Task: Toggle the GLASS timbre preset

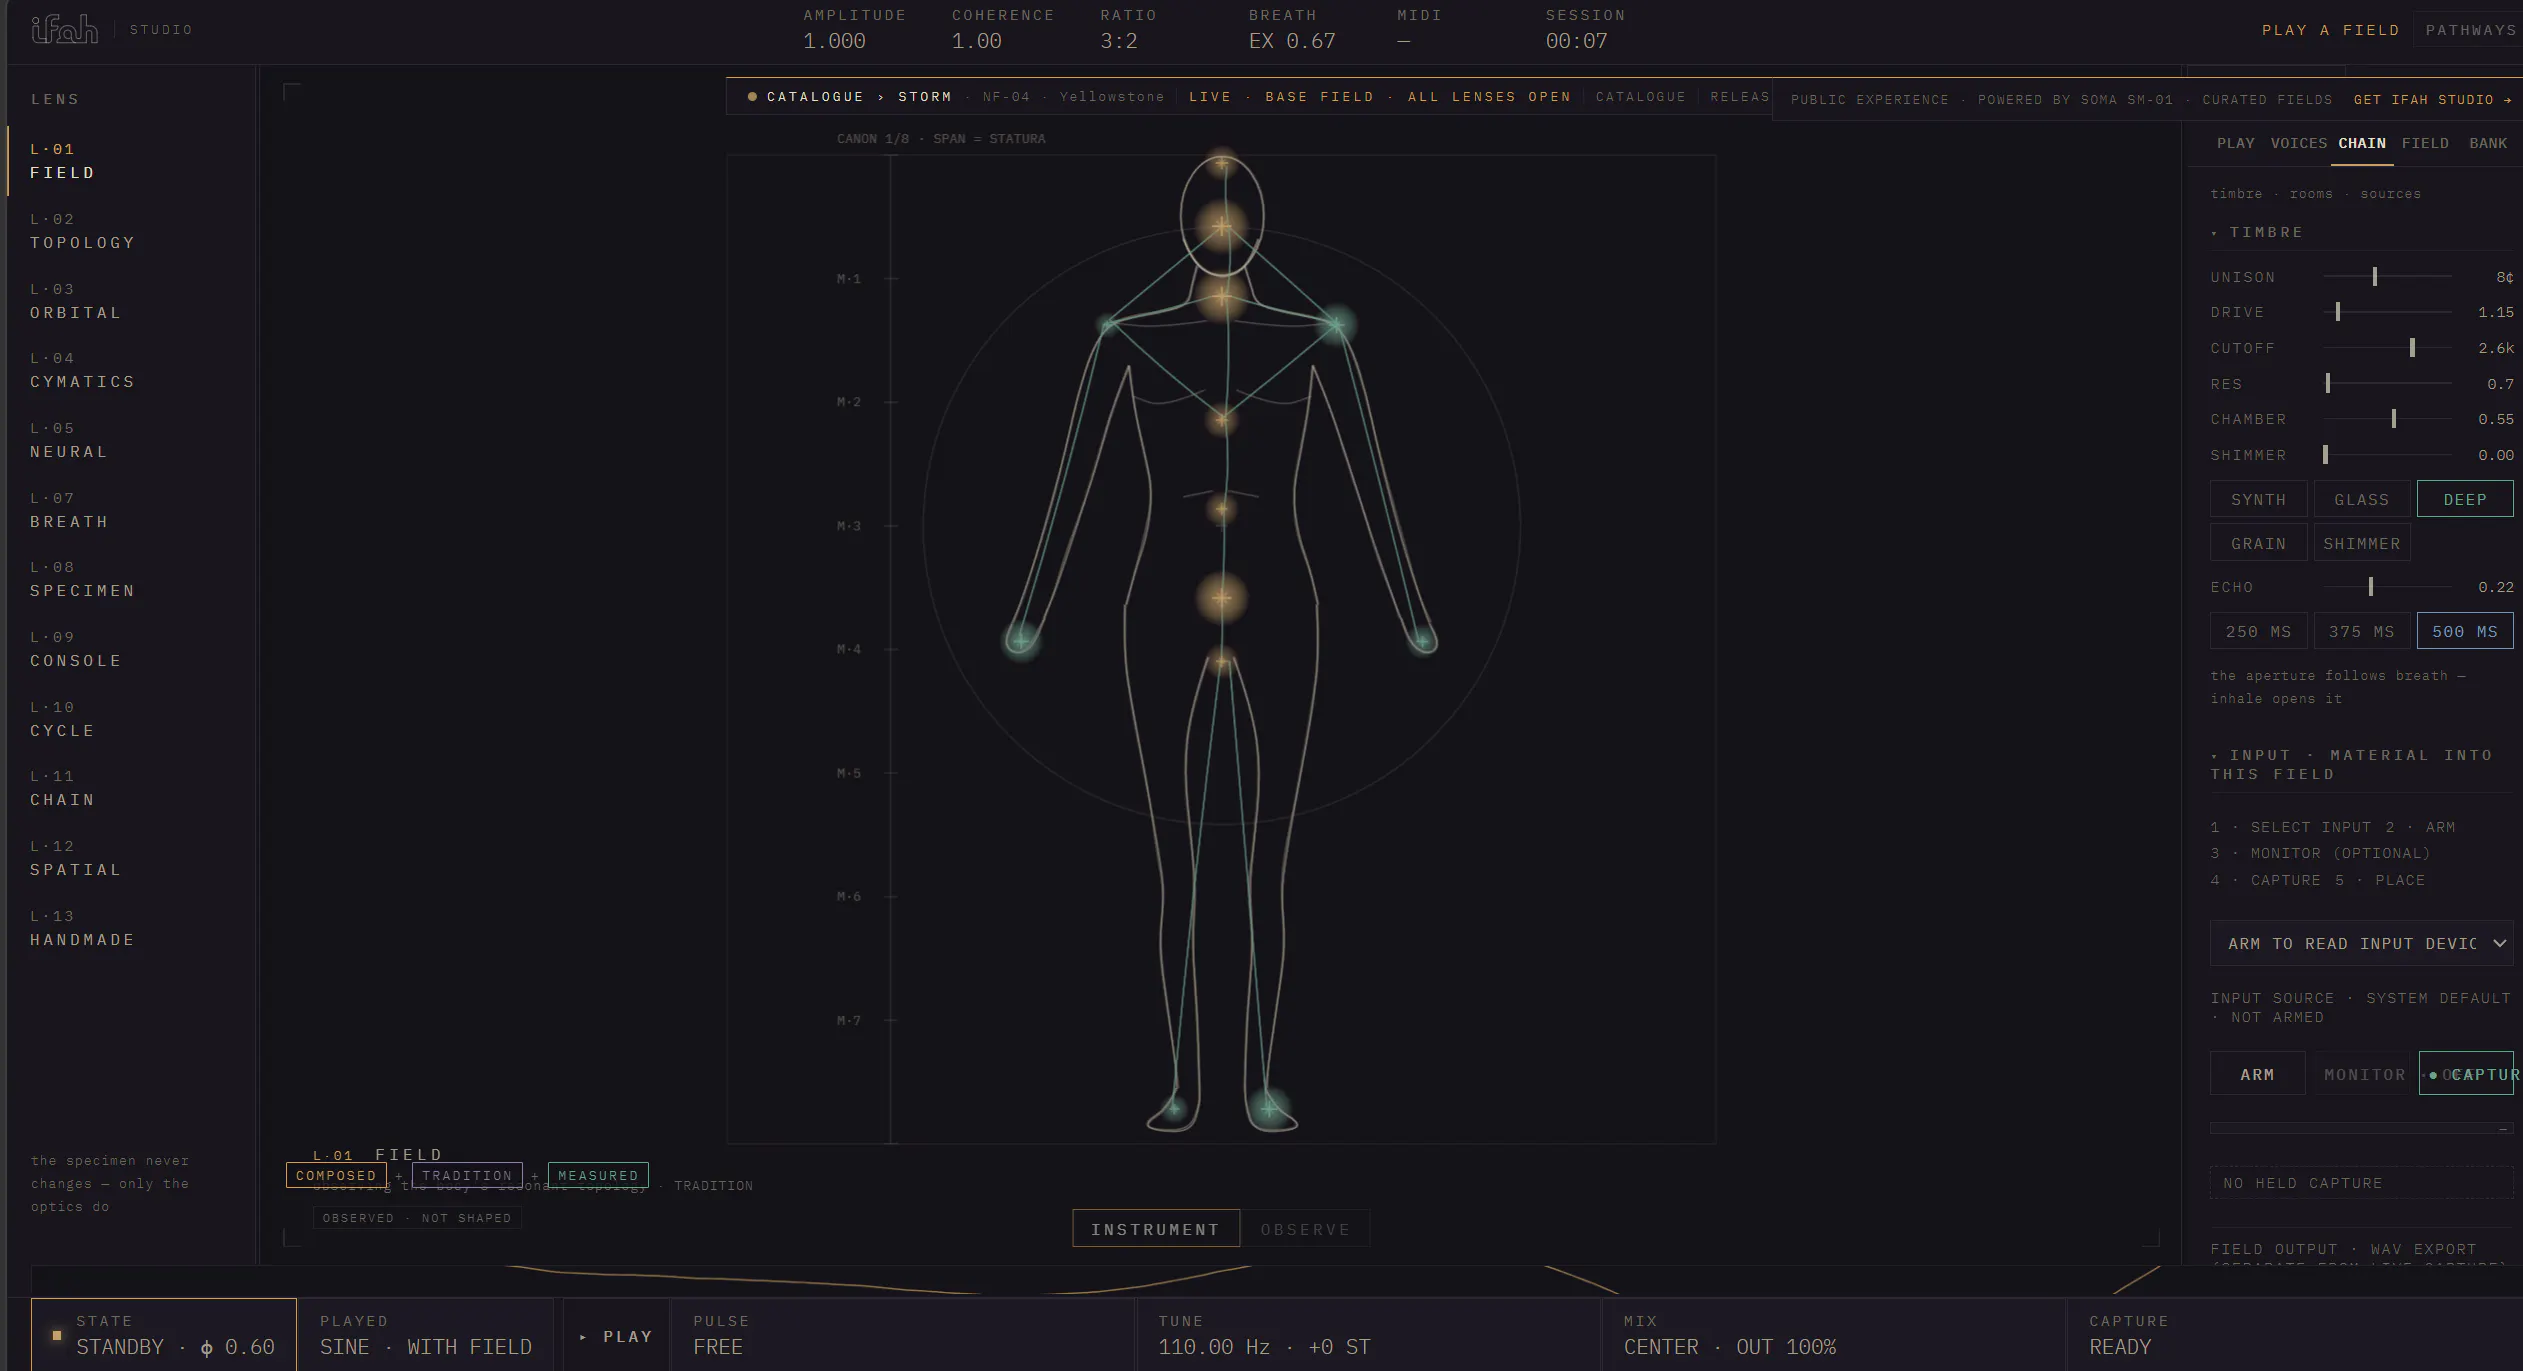Action: (2361, 499)
